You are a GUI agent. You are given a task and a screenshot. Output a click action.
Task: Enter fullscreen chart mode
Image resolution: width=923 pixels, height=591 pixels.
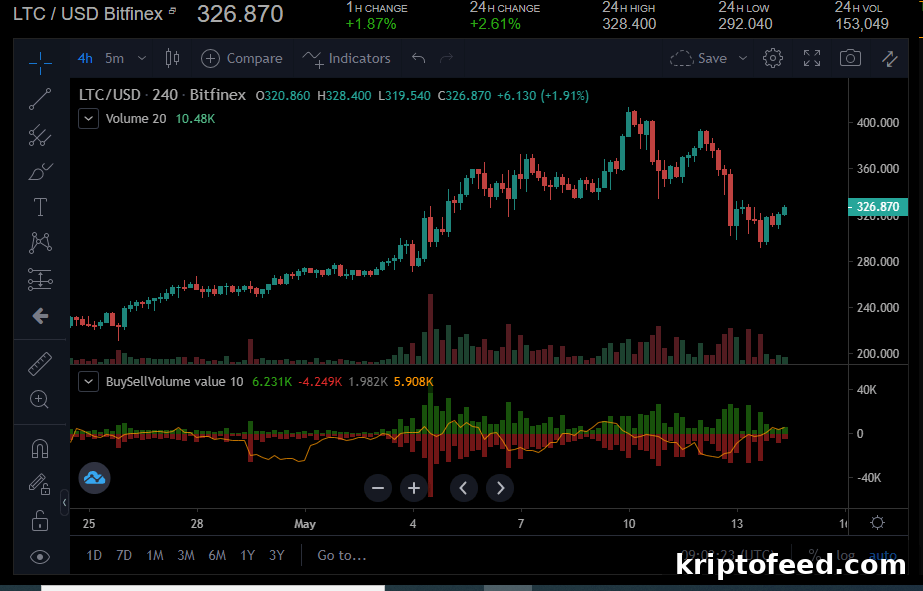(x=812, y=58)
